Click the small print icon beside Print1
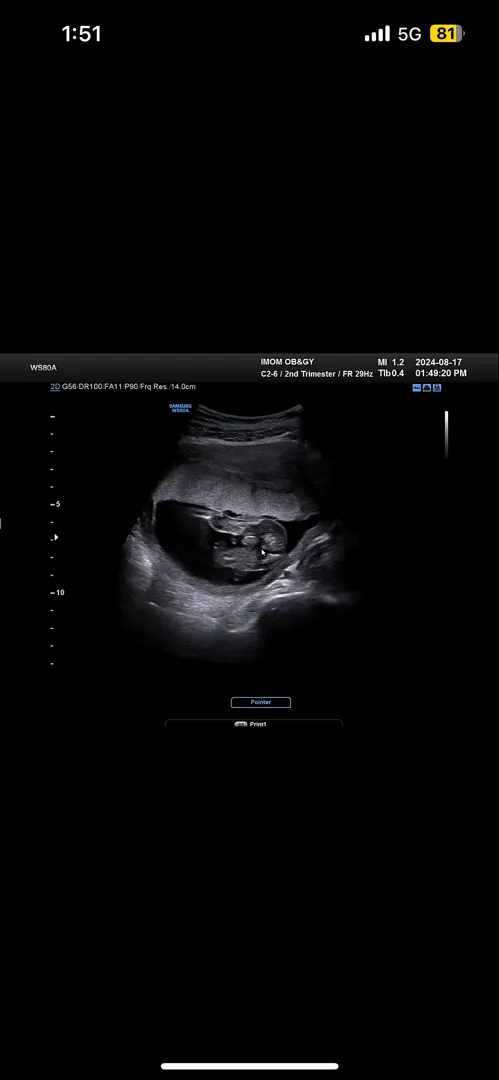 [x=241, y=725]
